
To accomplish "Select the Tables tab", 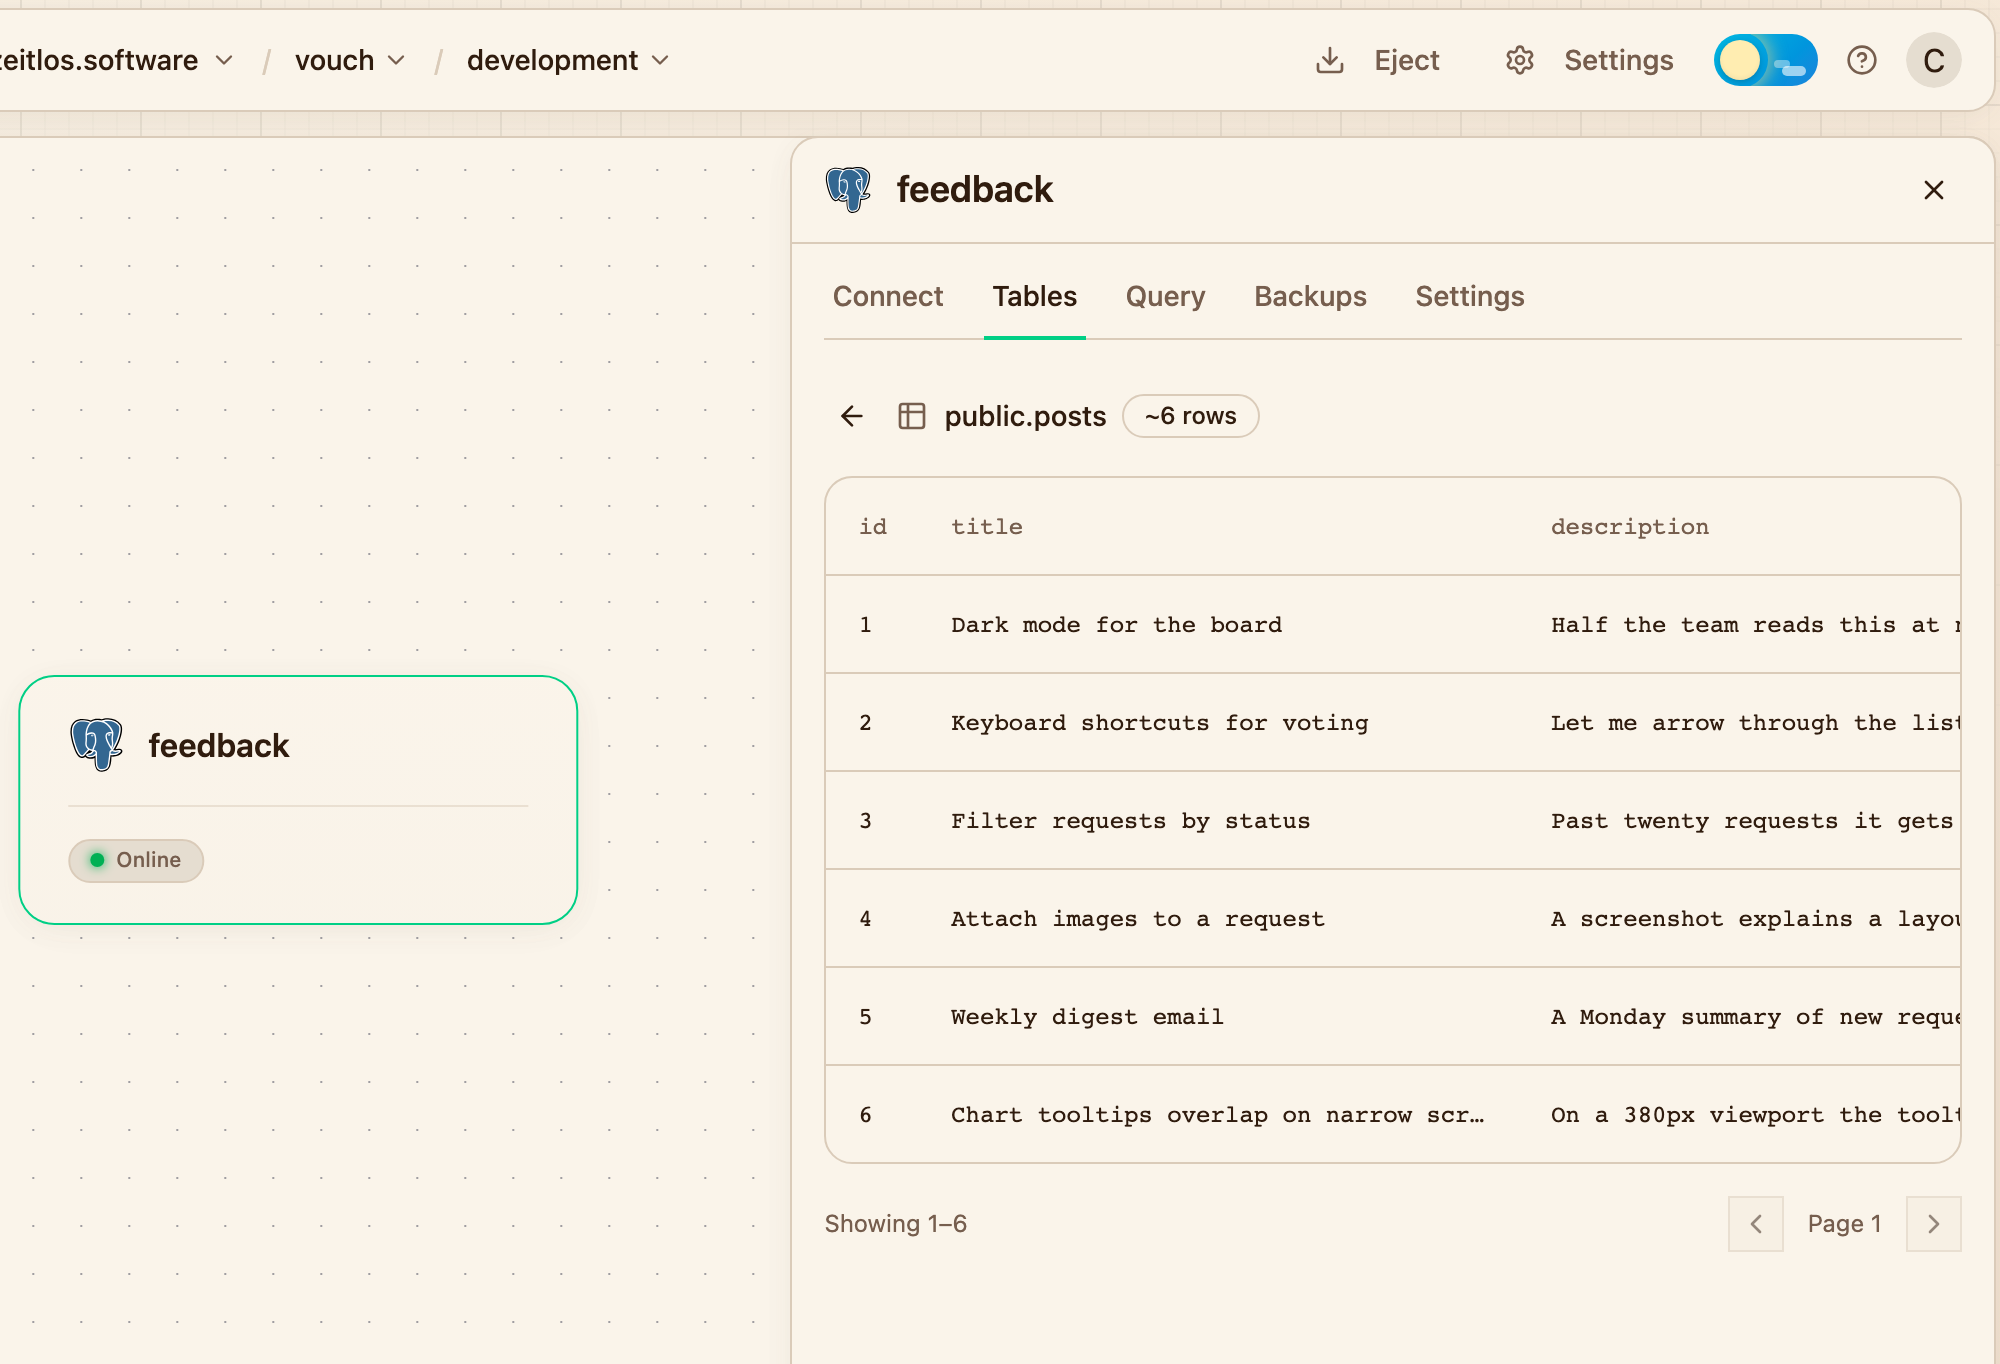I will [1034, 297].
